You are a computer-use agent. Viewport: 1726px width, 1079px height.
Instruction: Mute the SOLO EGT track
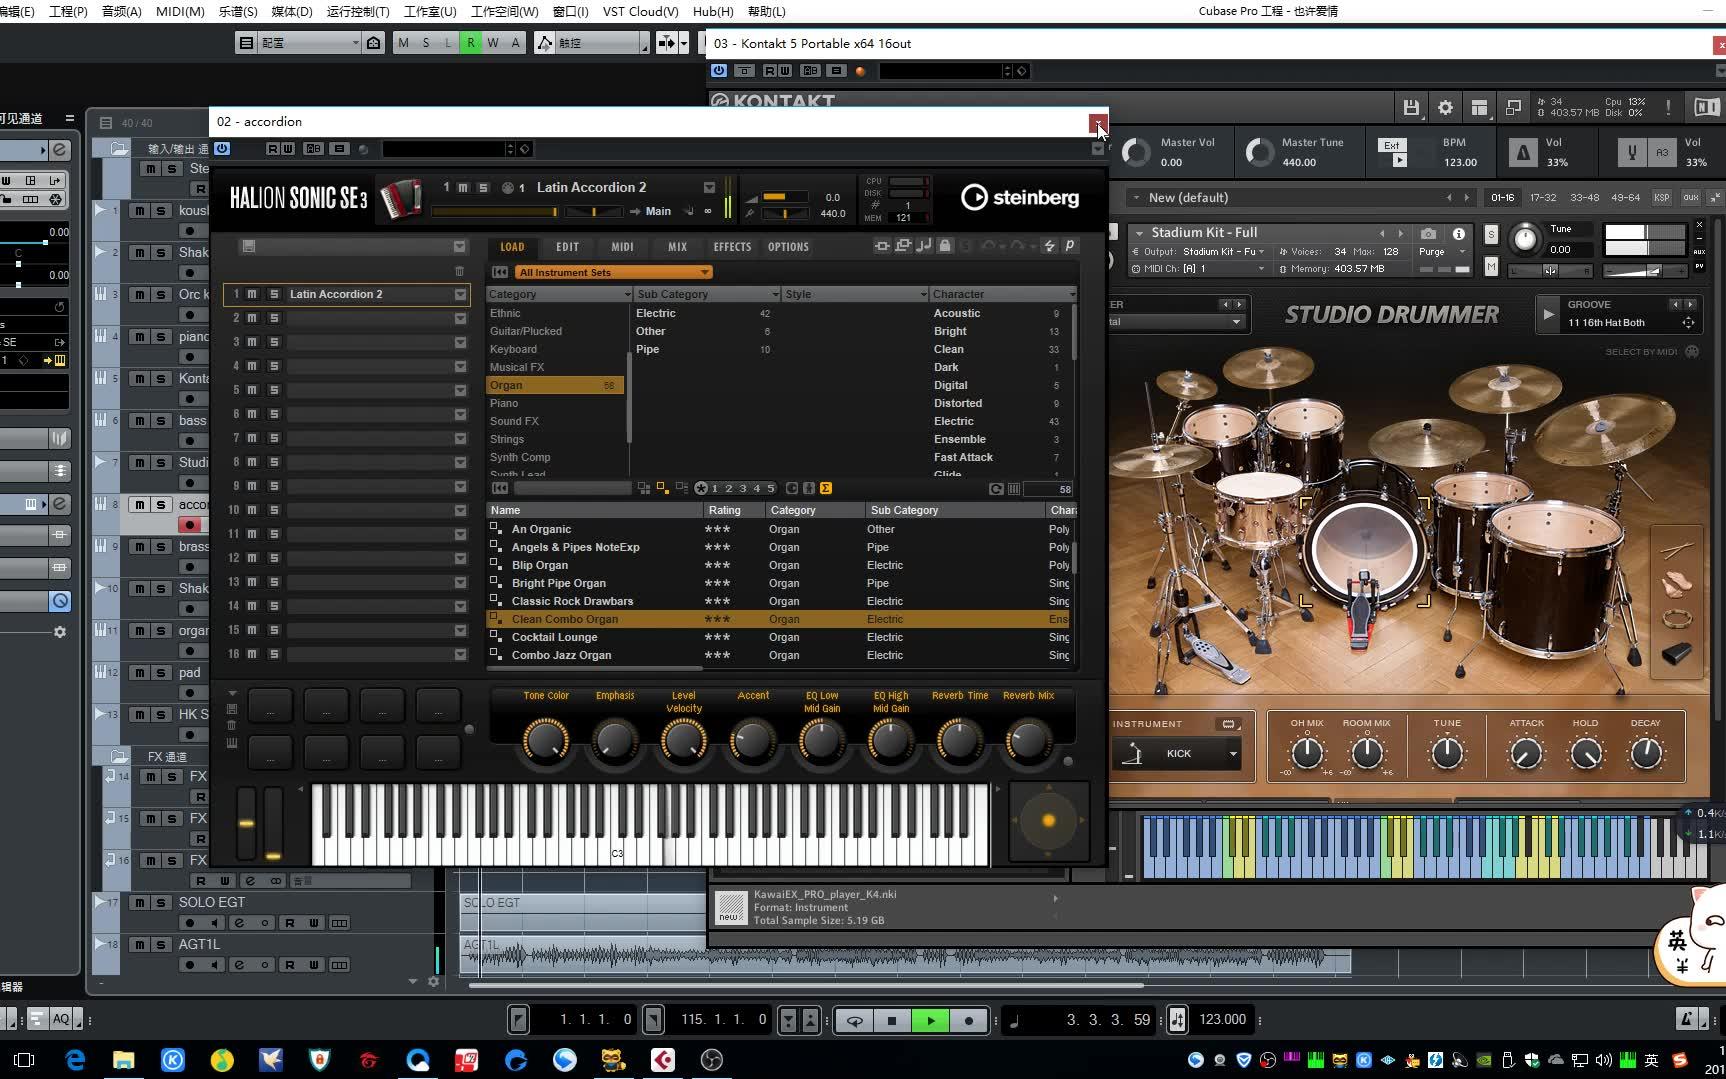(139, 902)
